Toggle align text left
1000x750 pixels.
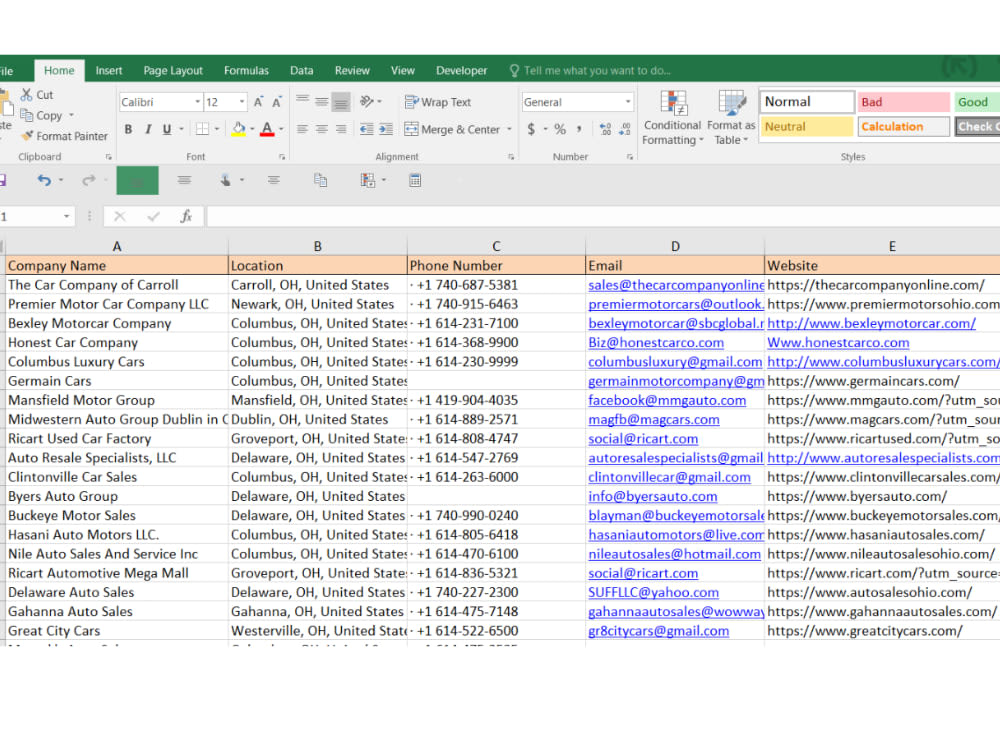302,129
